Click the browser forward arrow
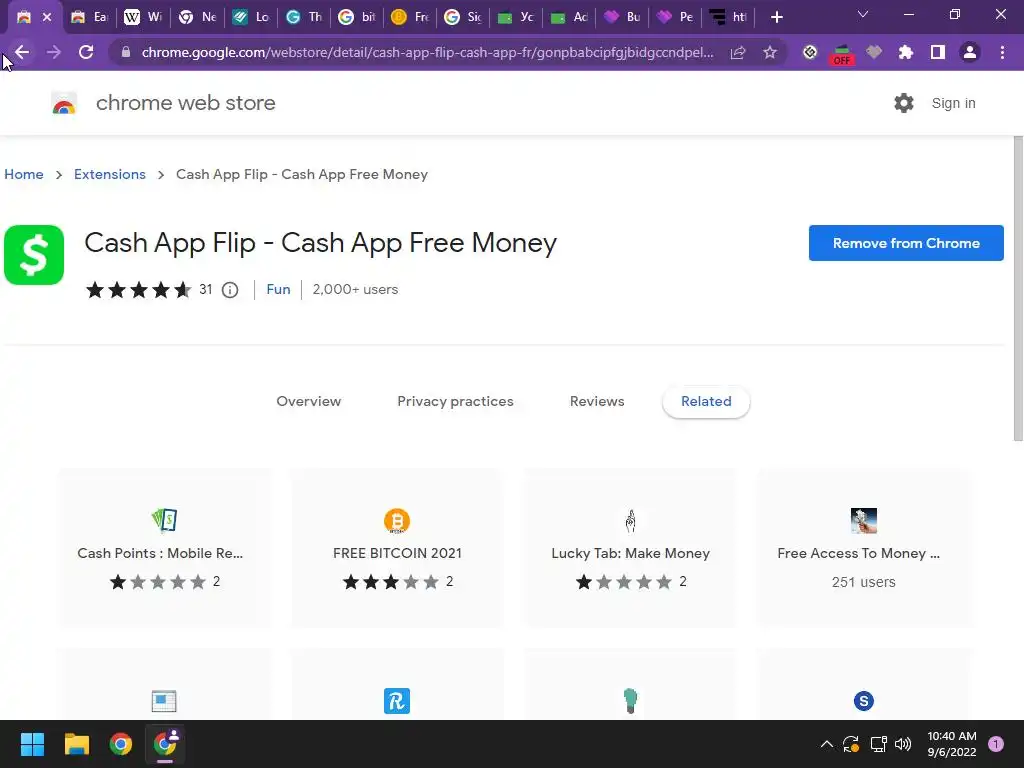Screen dimensions: 1024x768 coord(54,52)
